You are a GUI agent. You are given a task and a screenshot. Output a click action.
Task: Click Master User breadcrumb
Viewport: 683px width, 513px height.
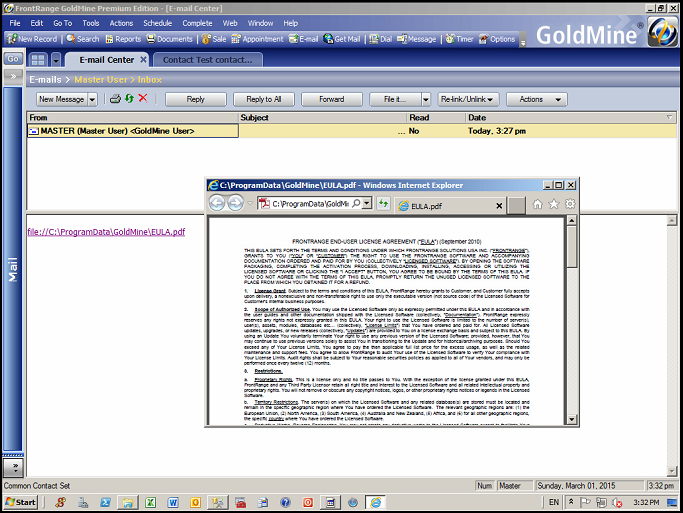click(101, 80)
